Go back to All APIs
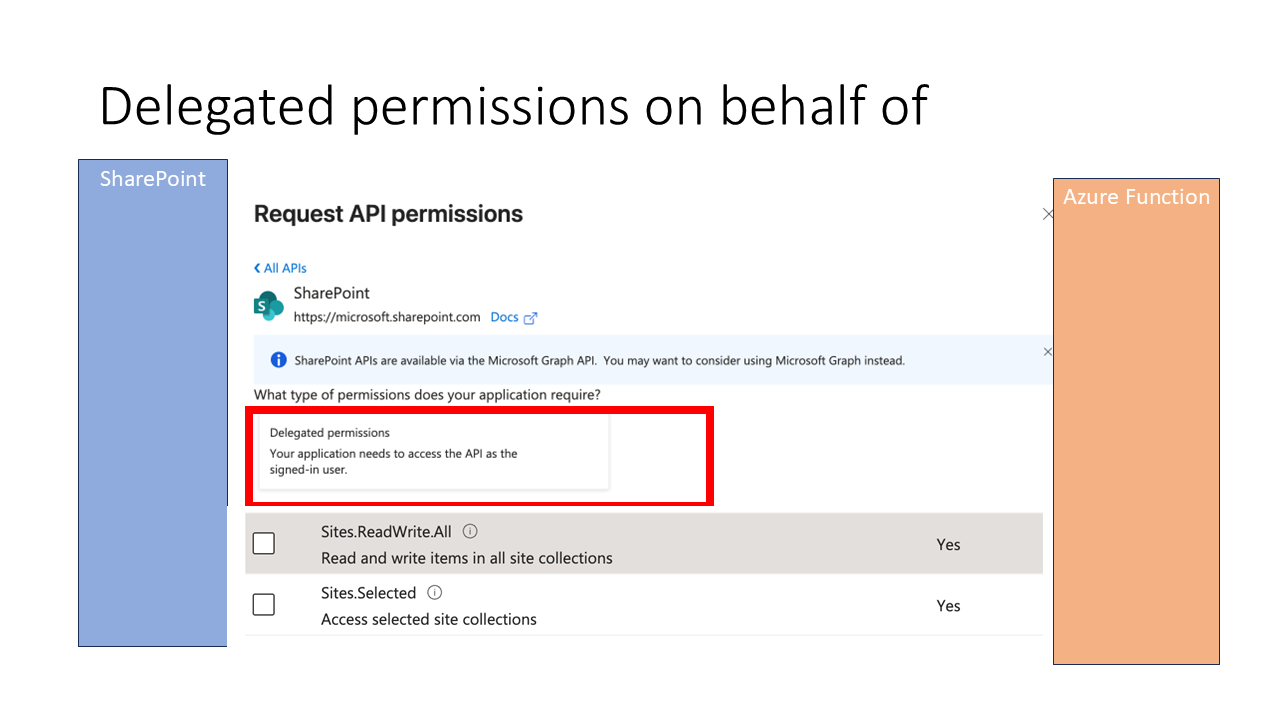 280,268
